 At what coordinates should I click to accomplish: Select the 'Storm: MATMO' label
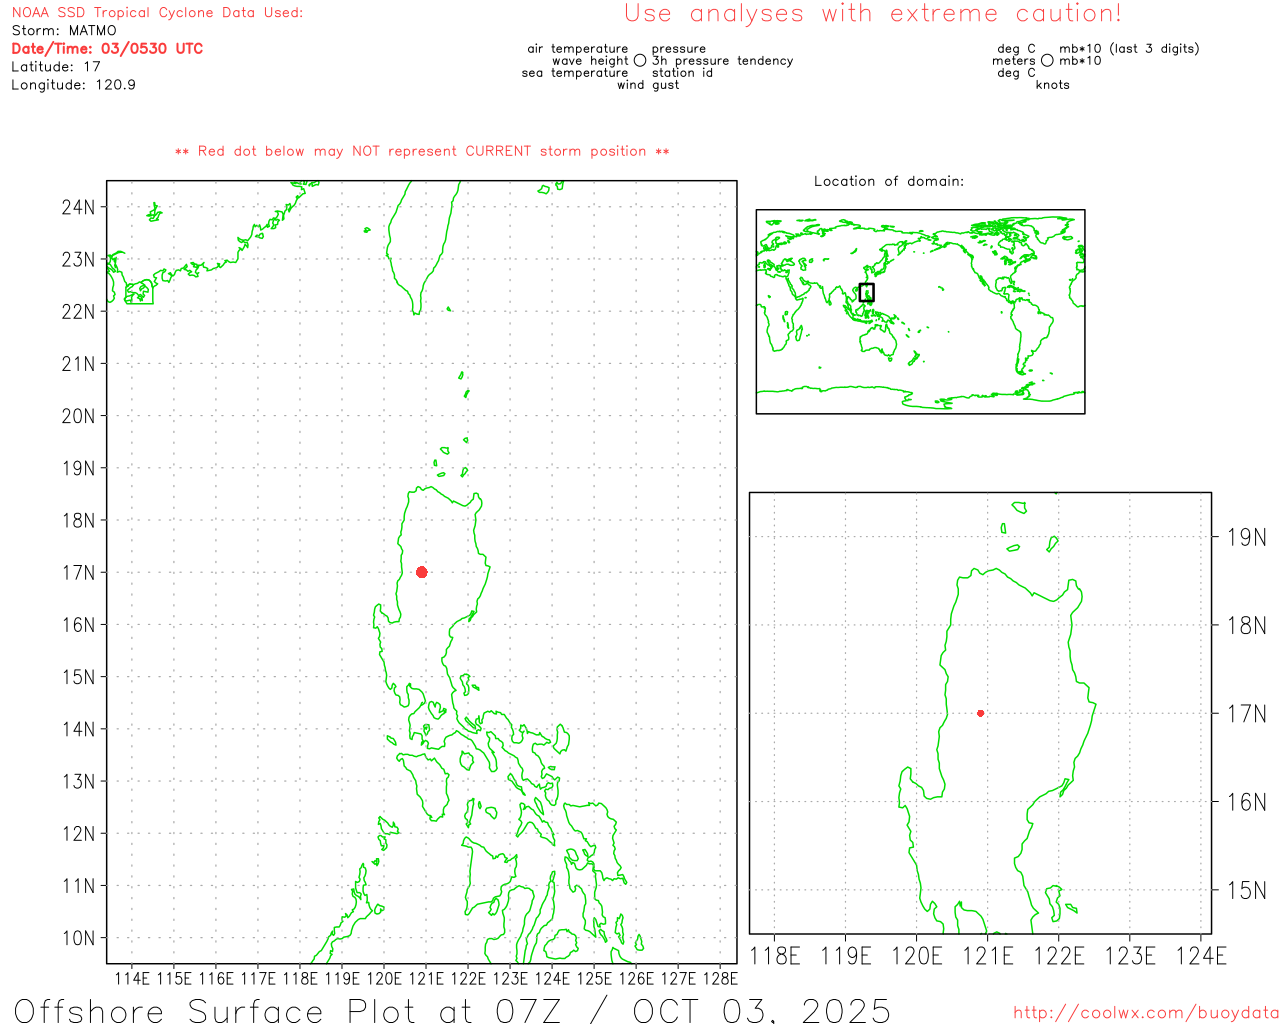[64, 31]
